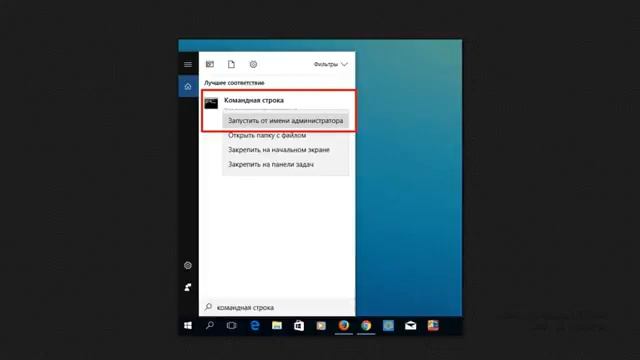Filter results by apps icon
This screenshot has width=640, height=360.
coord(210,64)
